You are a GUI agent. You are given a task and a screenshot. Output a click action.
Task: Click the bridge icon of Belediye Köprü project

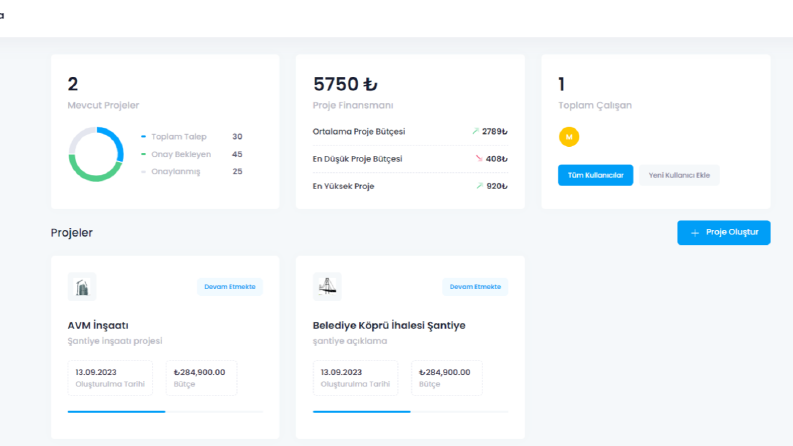[x=327, y=287]
